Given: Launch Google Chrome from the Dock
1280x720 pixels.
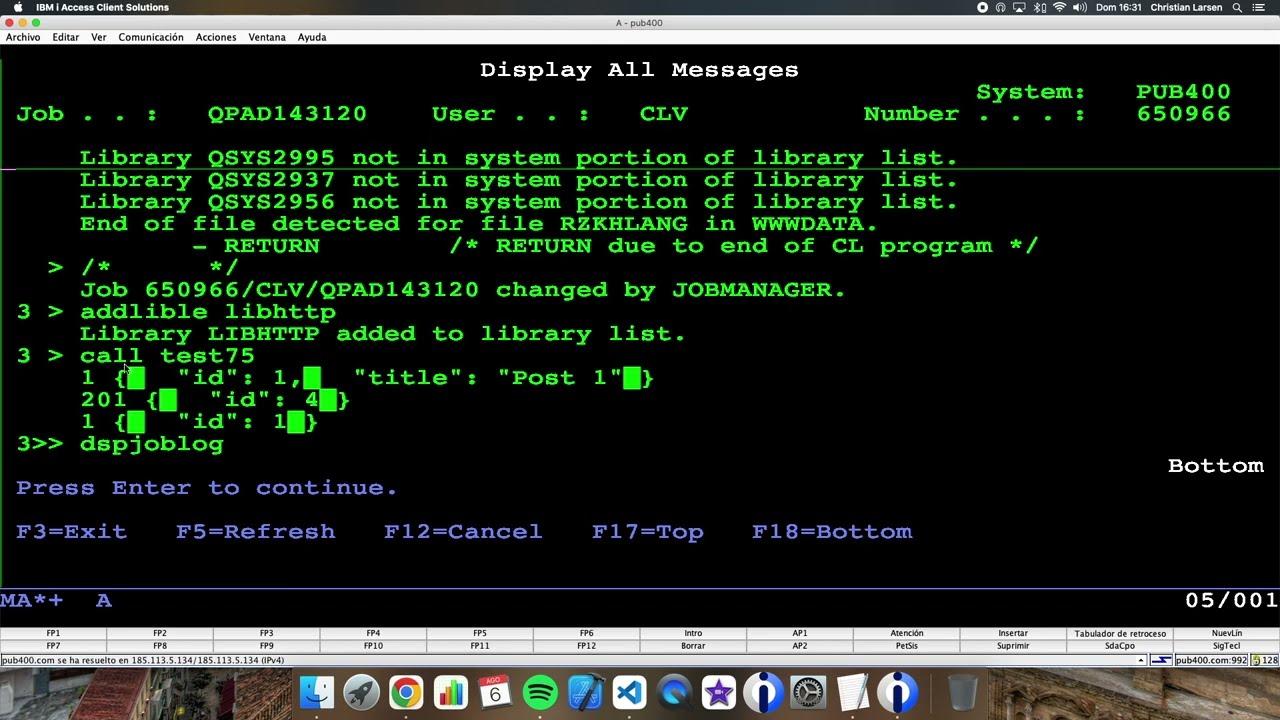Looking at the screenshot, I should (x=406, y=692).
